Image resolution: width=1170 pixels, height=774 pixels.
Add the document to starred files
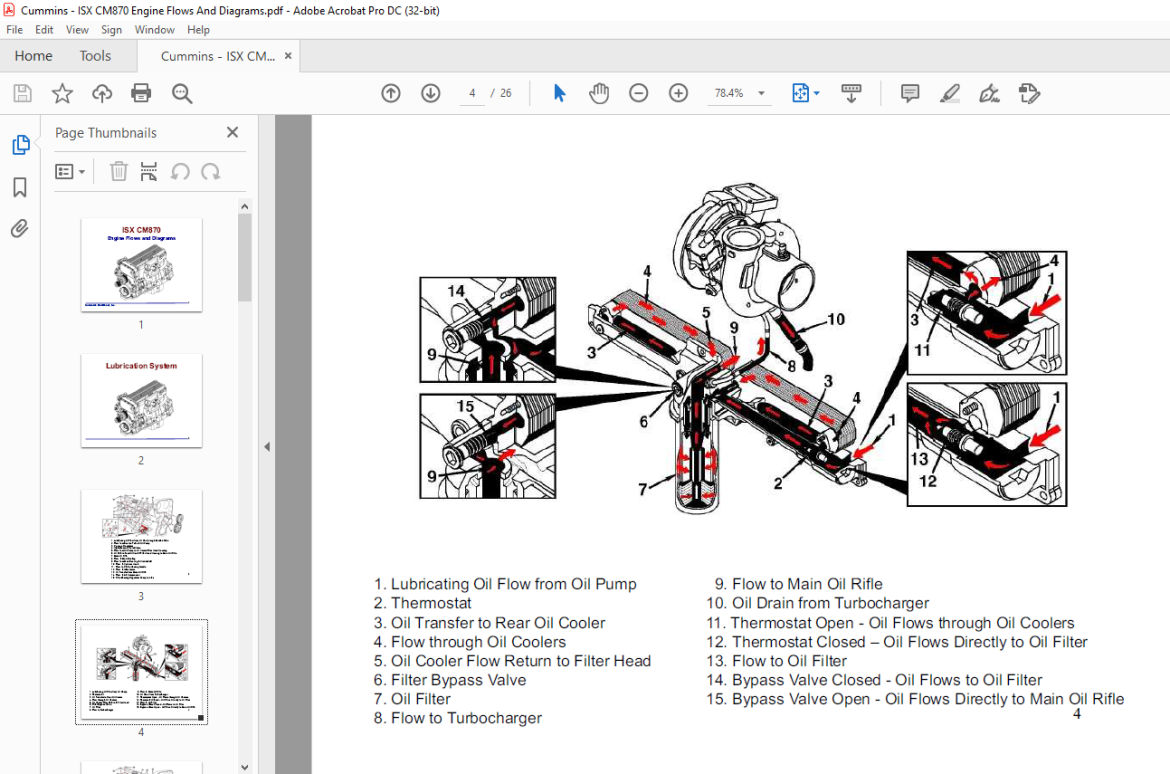pyautogui.click(x=62, y=93)
